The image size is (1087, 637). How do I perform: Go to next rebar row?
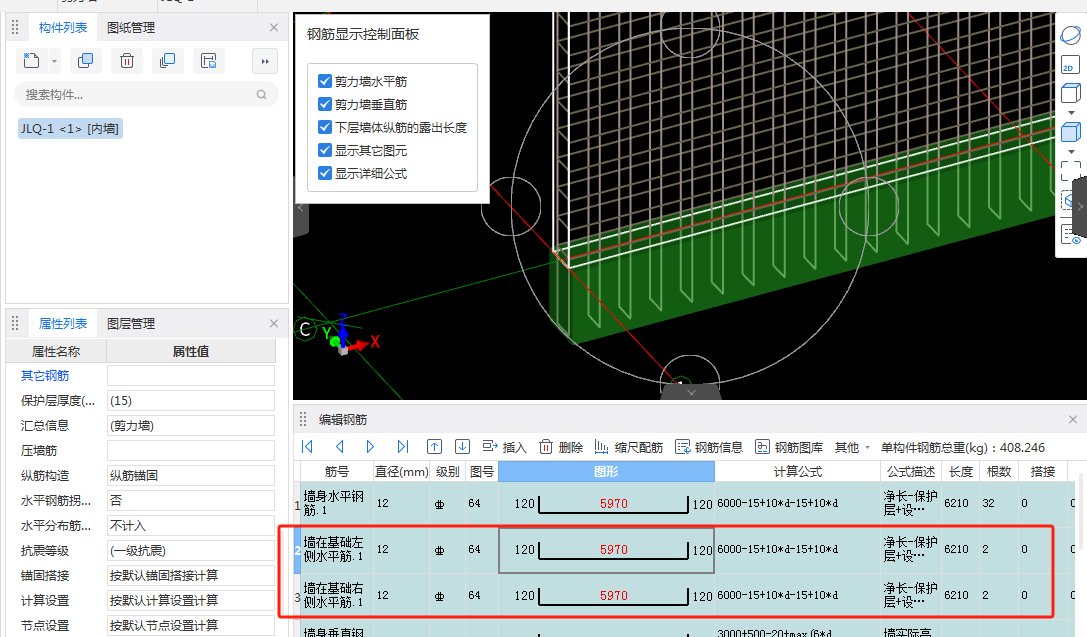point(370,447)
